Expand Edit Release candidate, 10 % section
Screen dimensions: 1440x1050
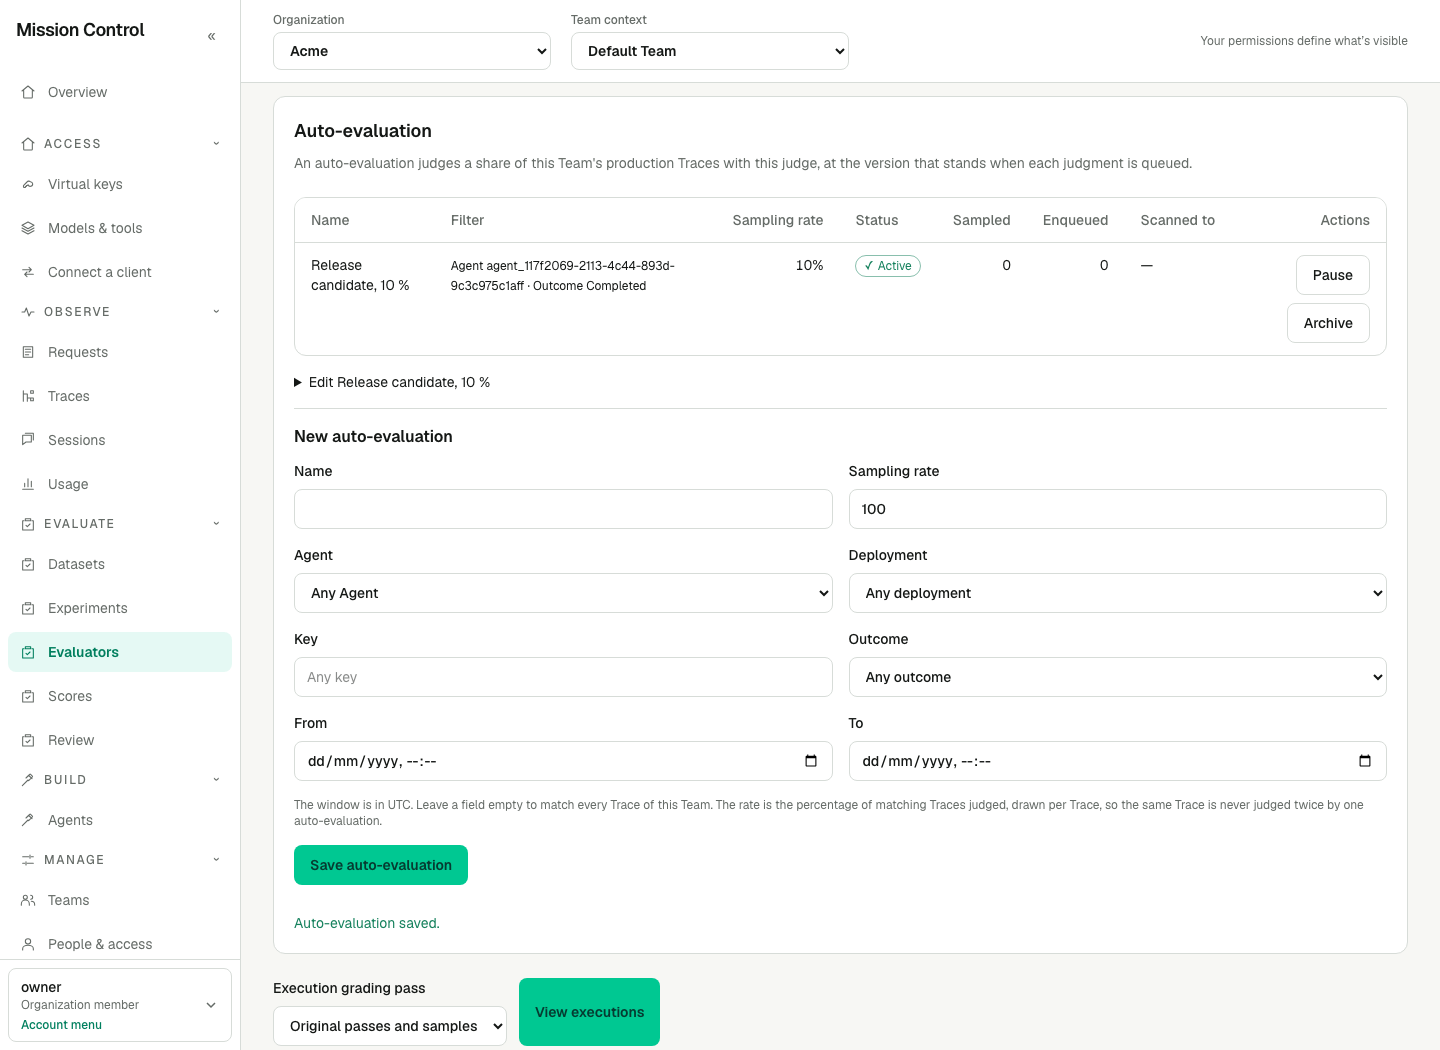pos(392,382)
